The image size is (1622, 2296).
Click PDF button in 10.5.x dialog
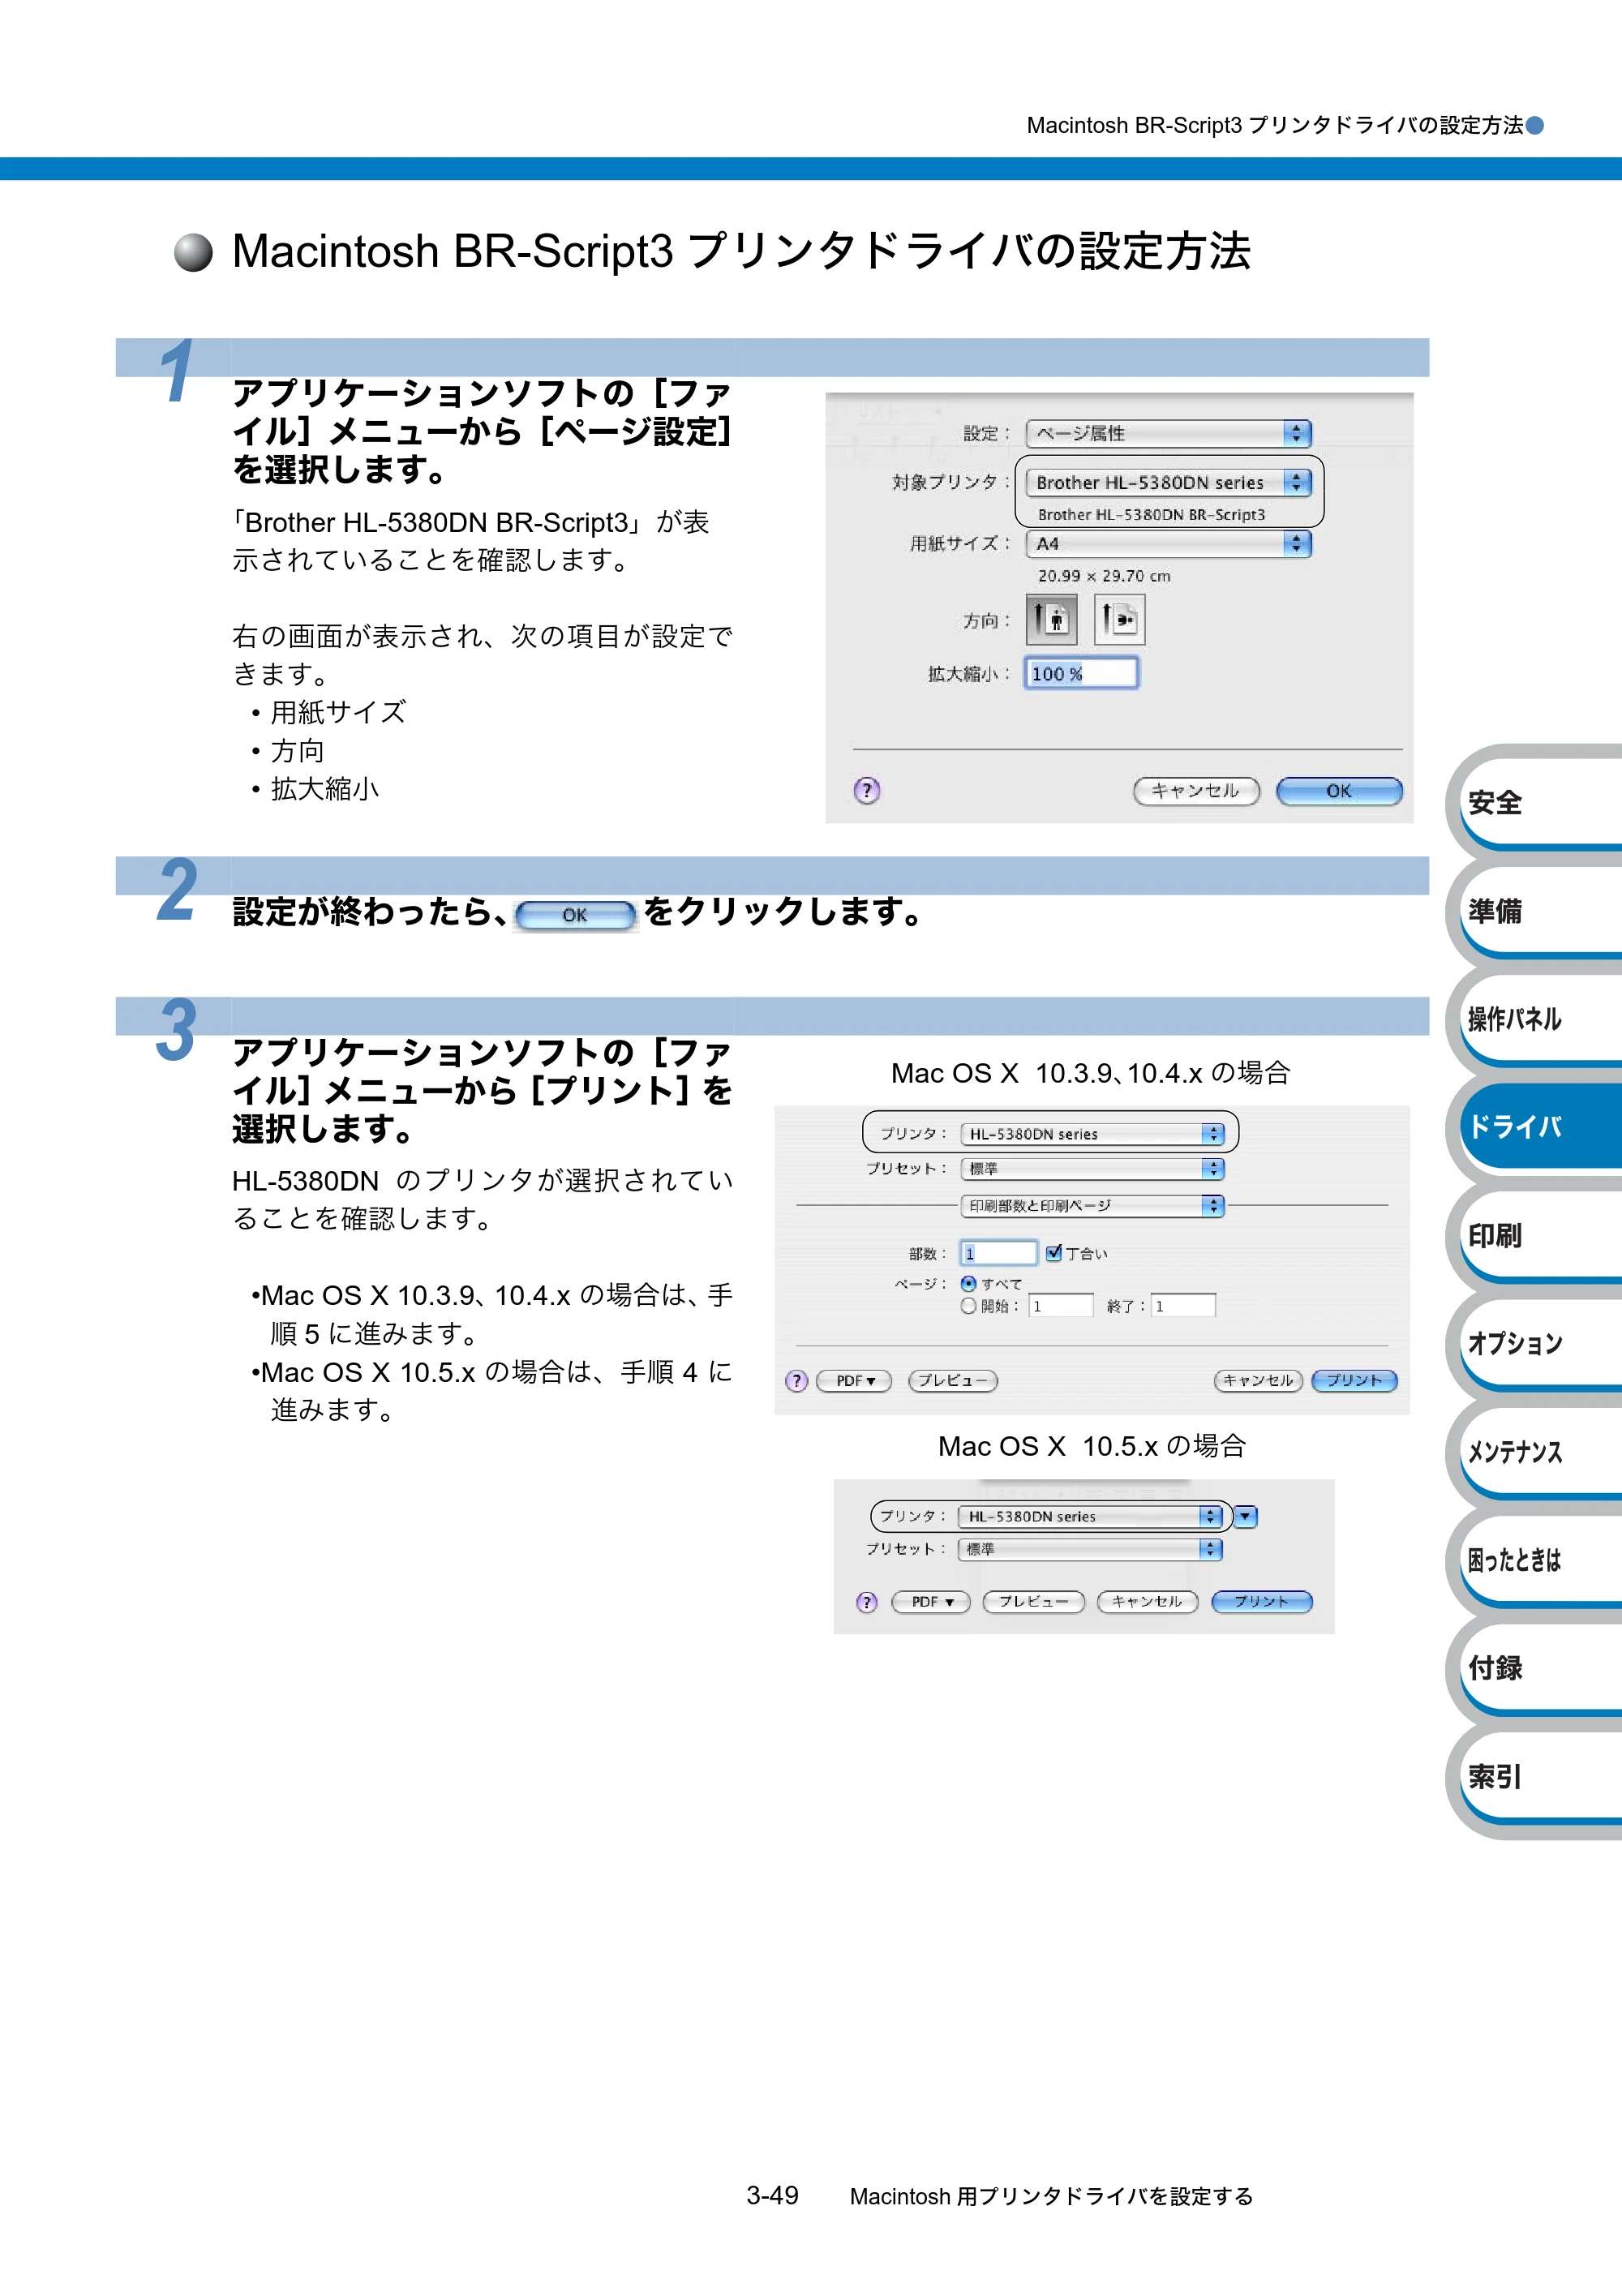(x=931, y=1602)
